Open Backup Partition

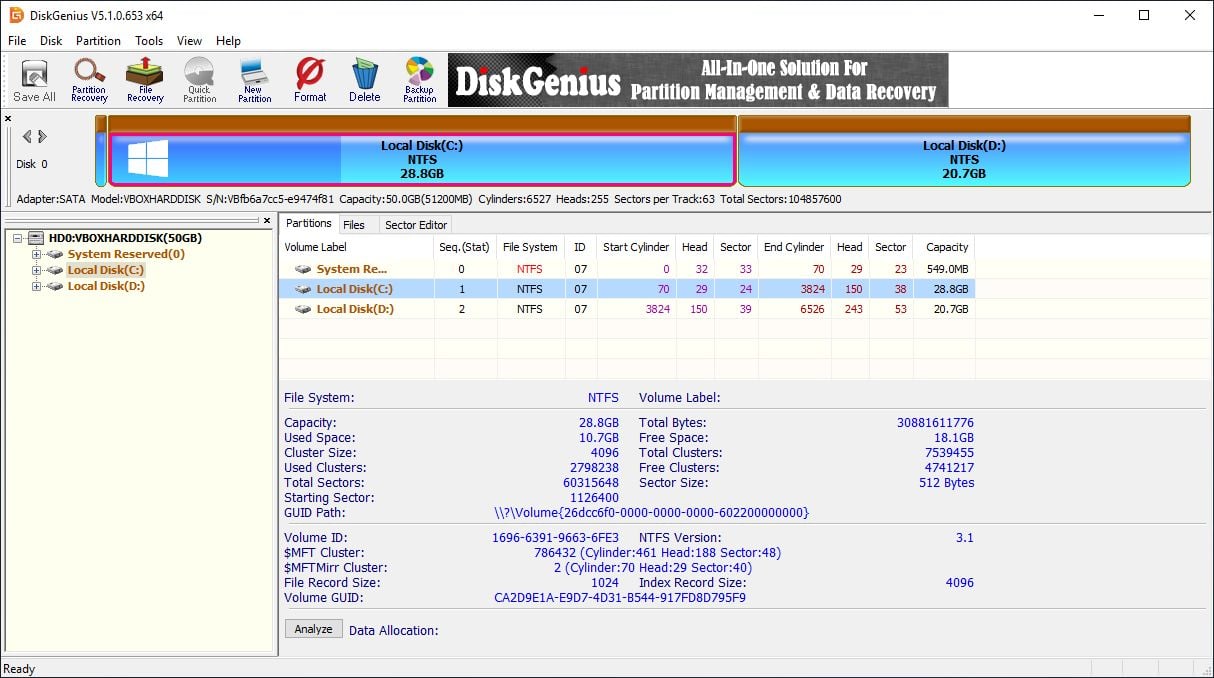(x=419, y=79)
